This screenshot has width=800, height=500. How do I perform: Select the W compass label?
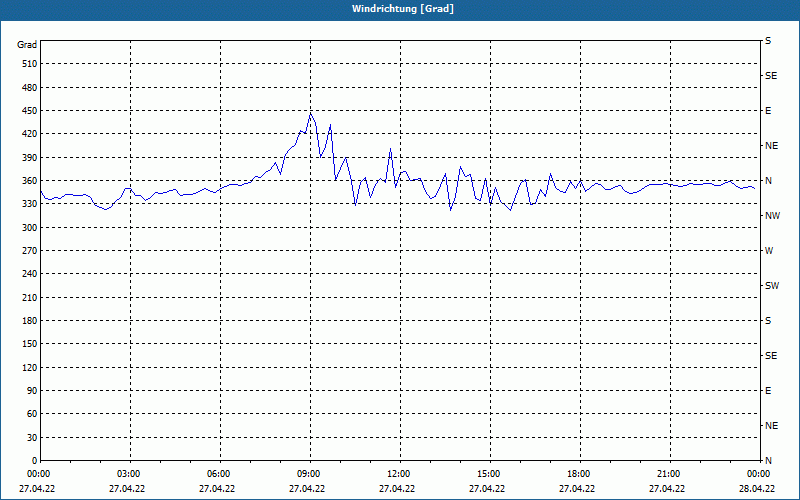pos(769,251)
